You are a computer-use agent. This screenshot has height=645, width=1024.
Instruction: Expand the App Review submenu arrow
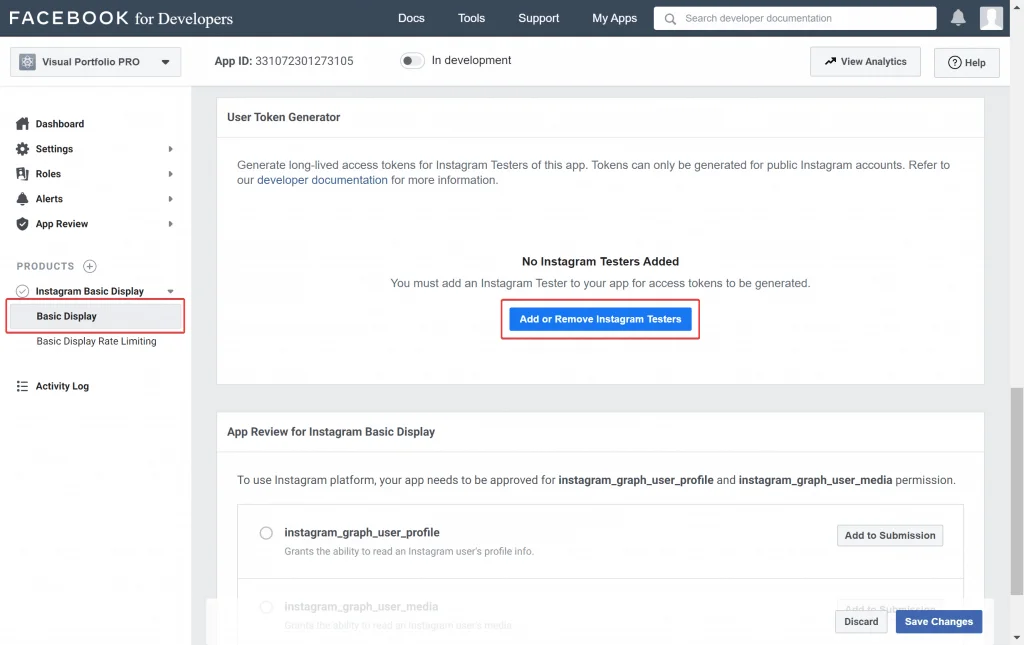click(170, 224)
